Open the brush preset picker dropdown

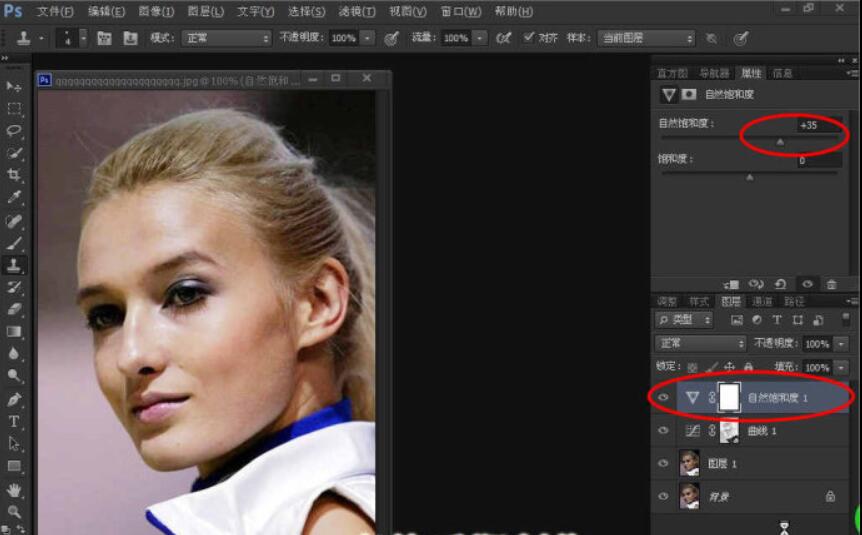[x=84, y=38]
